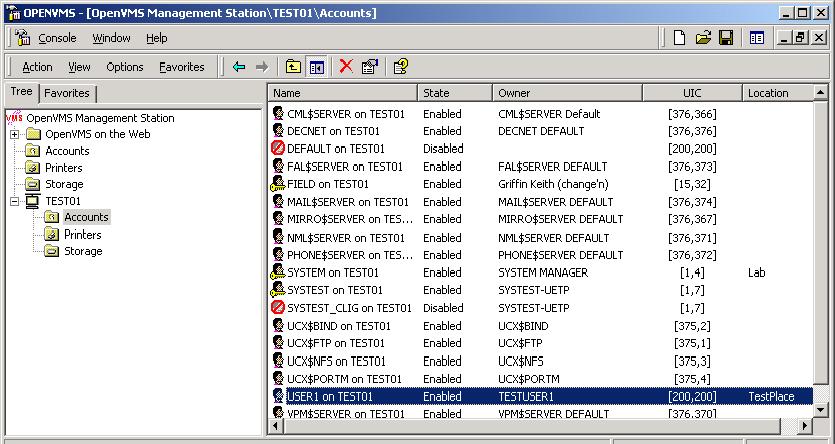Click the Save floppy disk icon
Viewport: 835px width, 444px height.
pos(726,38)
